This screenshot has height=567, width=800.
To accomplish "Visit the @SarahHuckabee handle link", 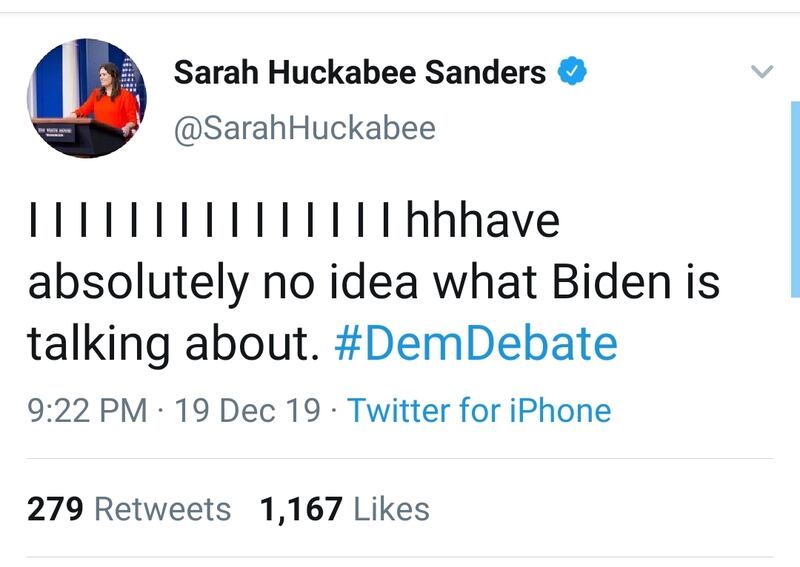I will (x=305, y=129).
